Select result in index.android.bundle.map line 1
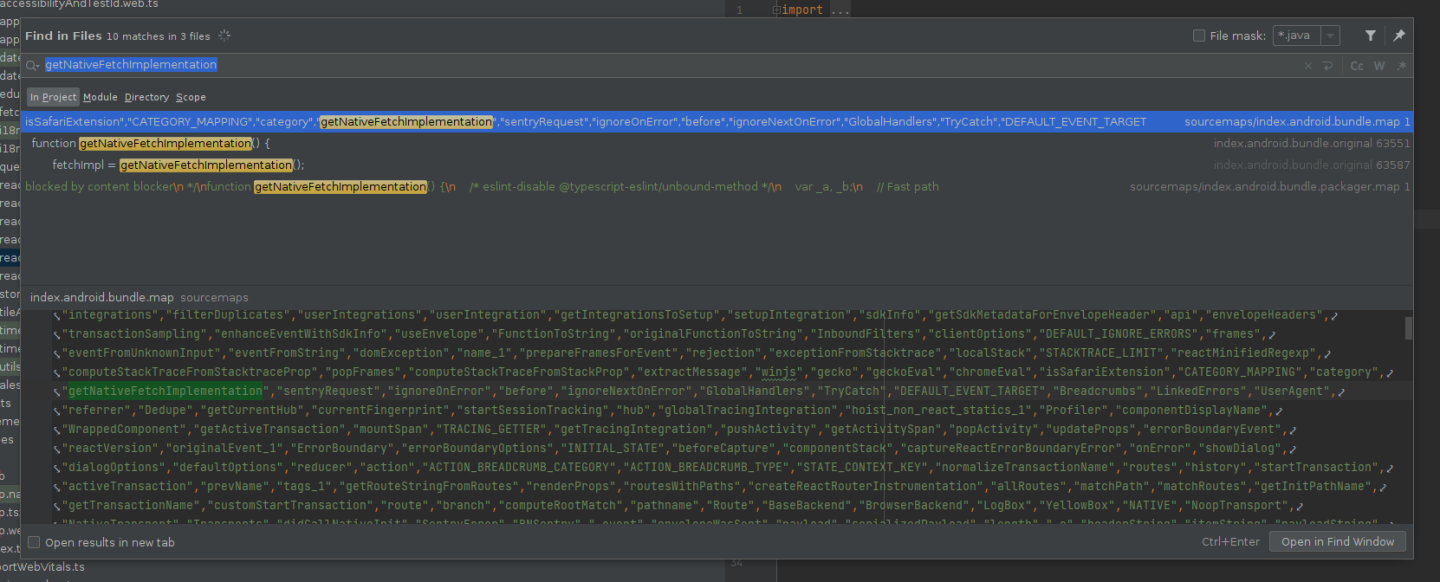 [x=717, y=122]
